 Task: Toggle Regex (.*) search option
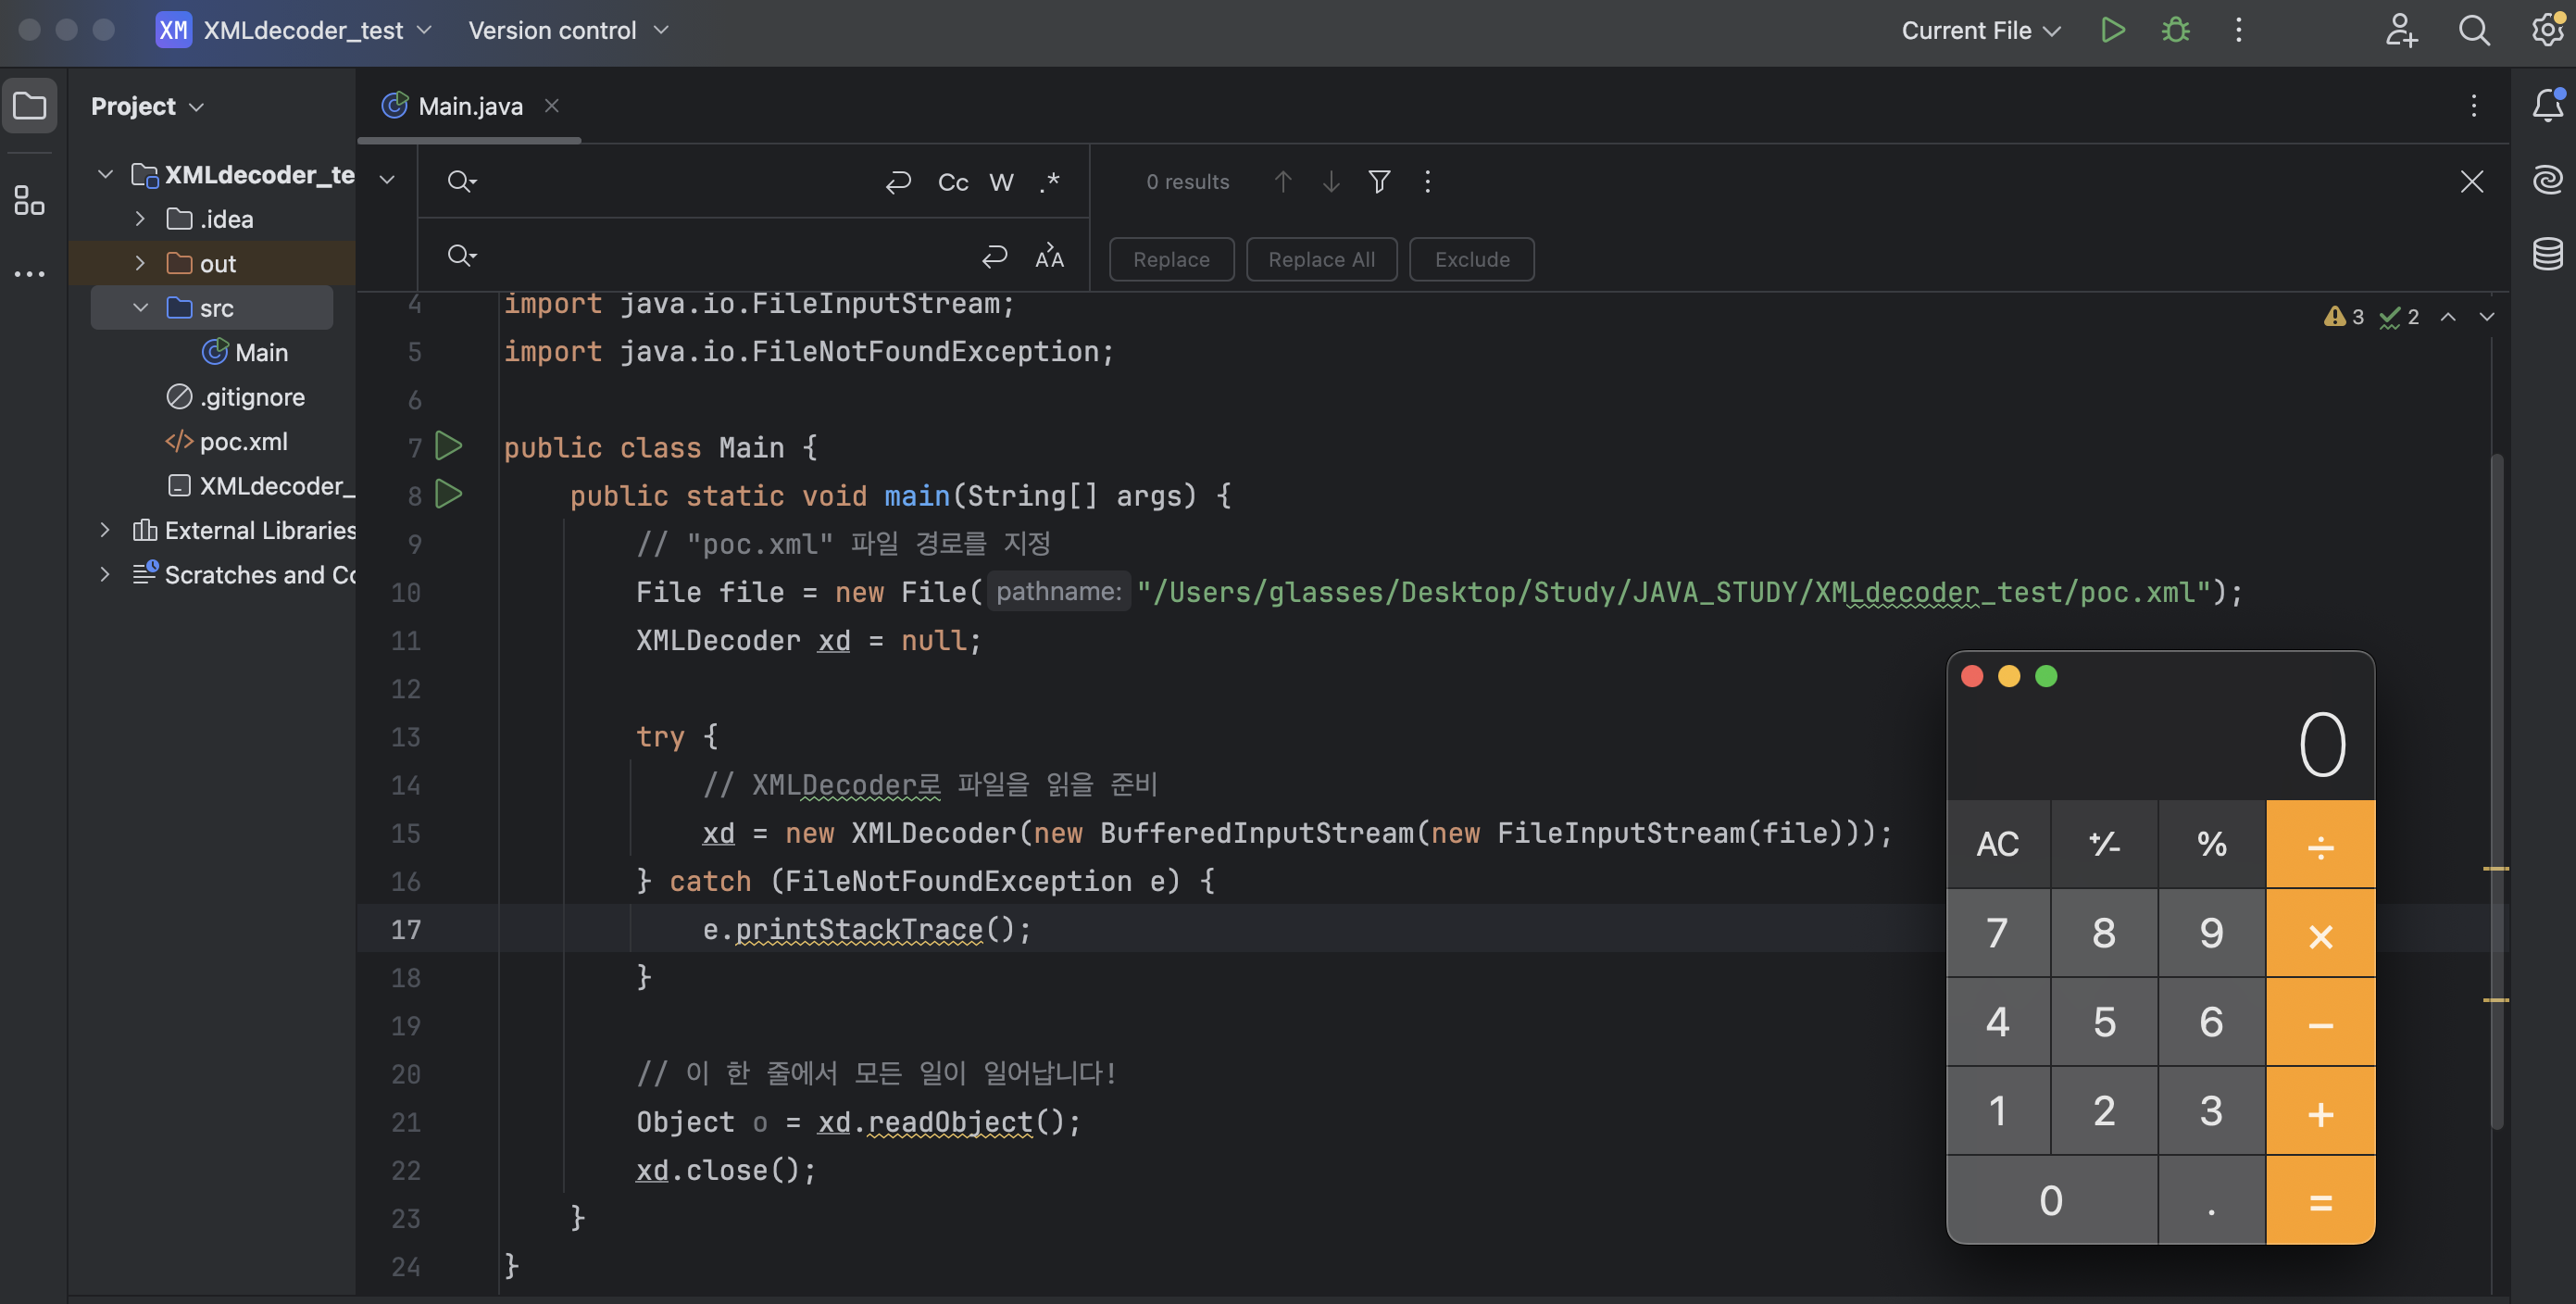point(1049,182)
